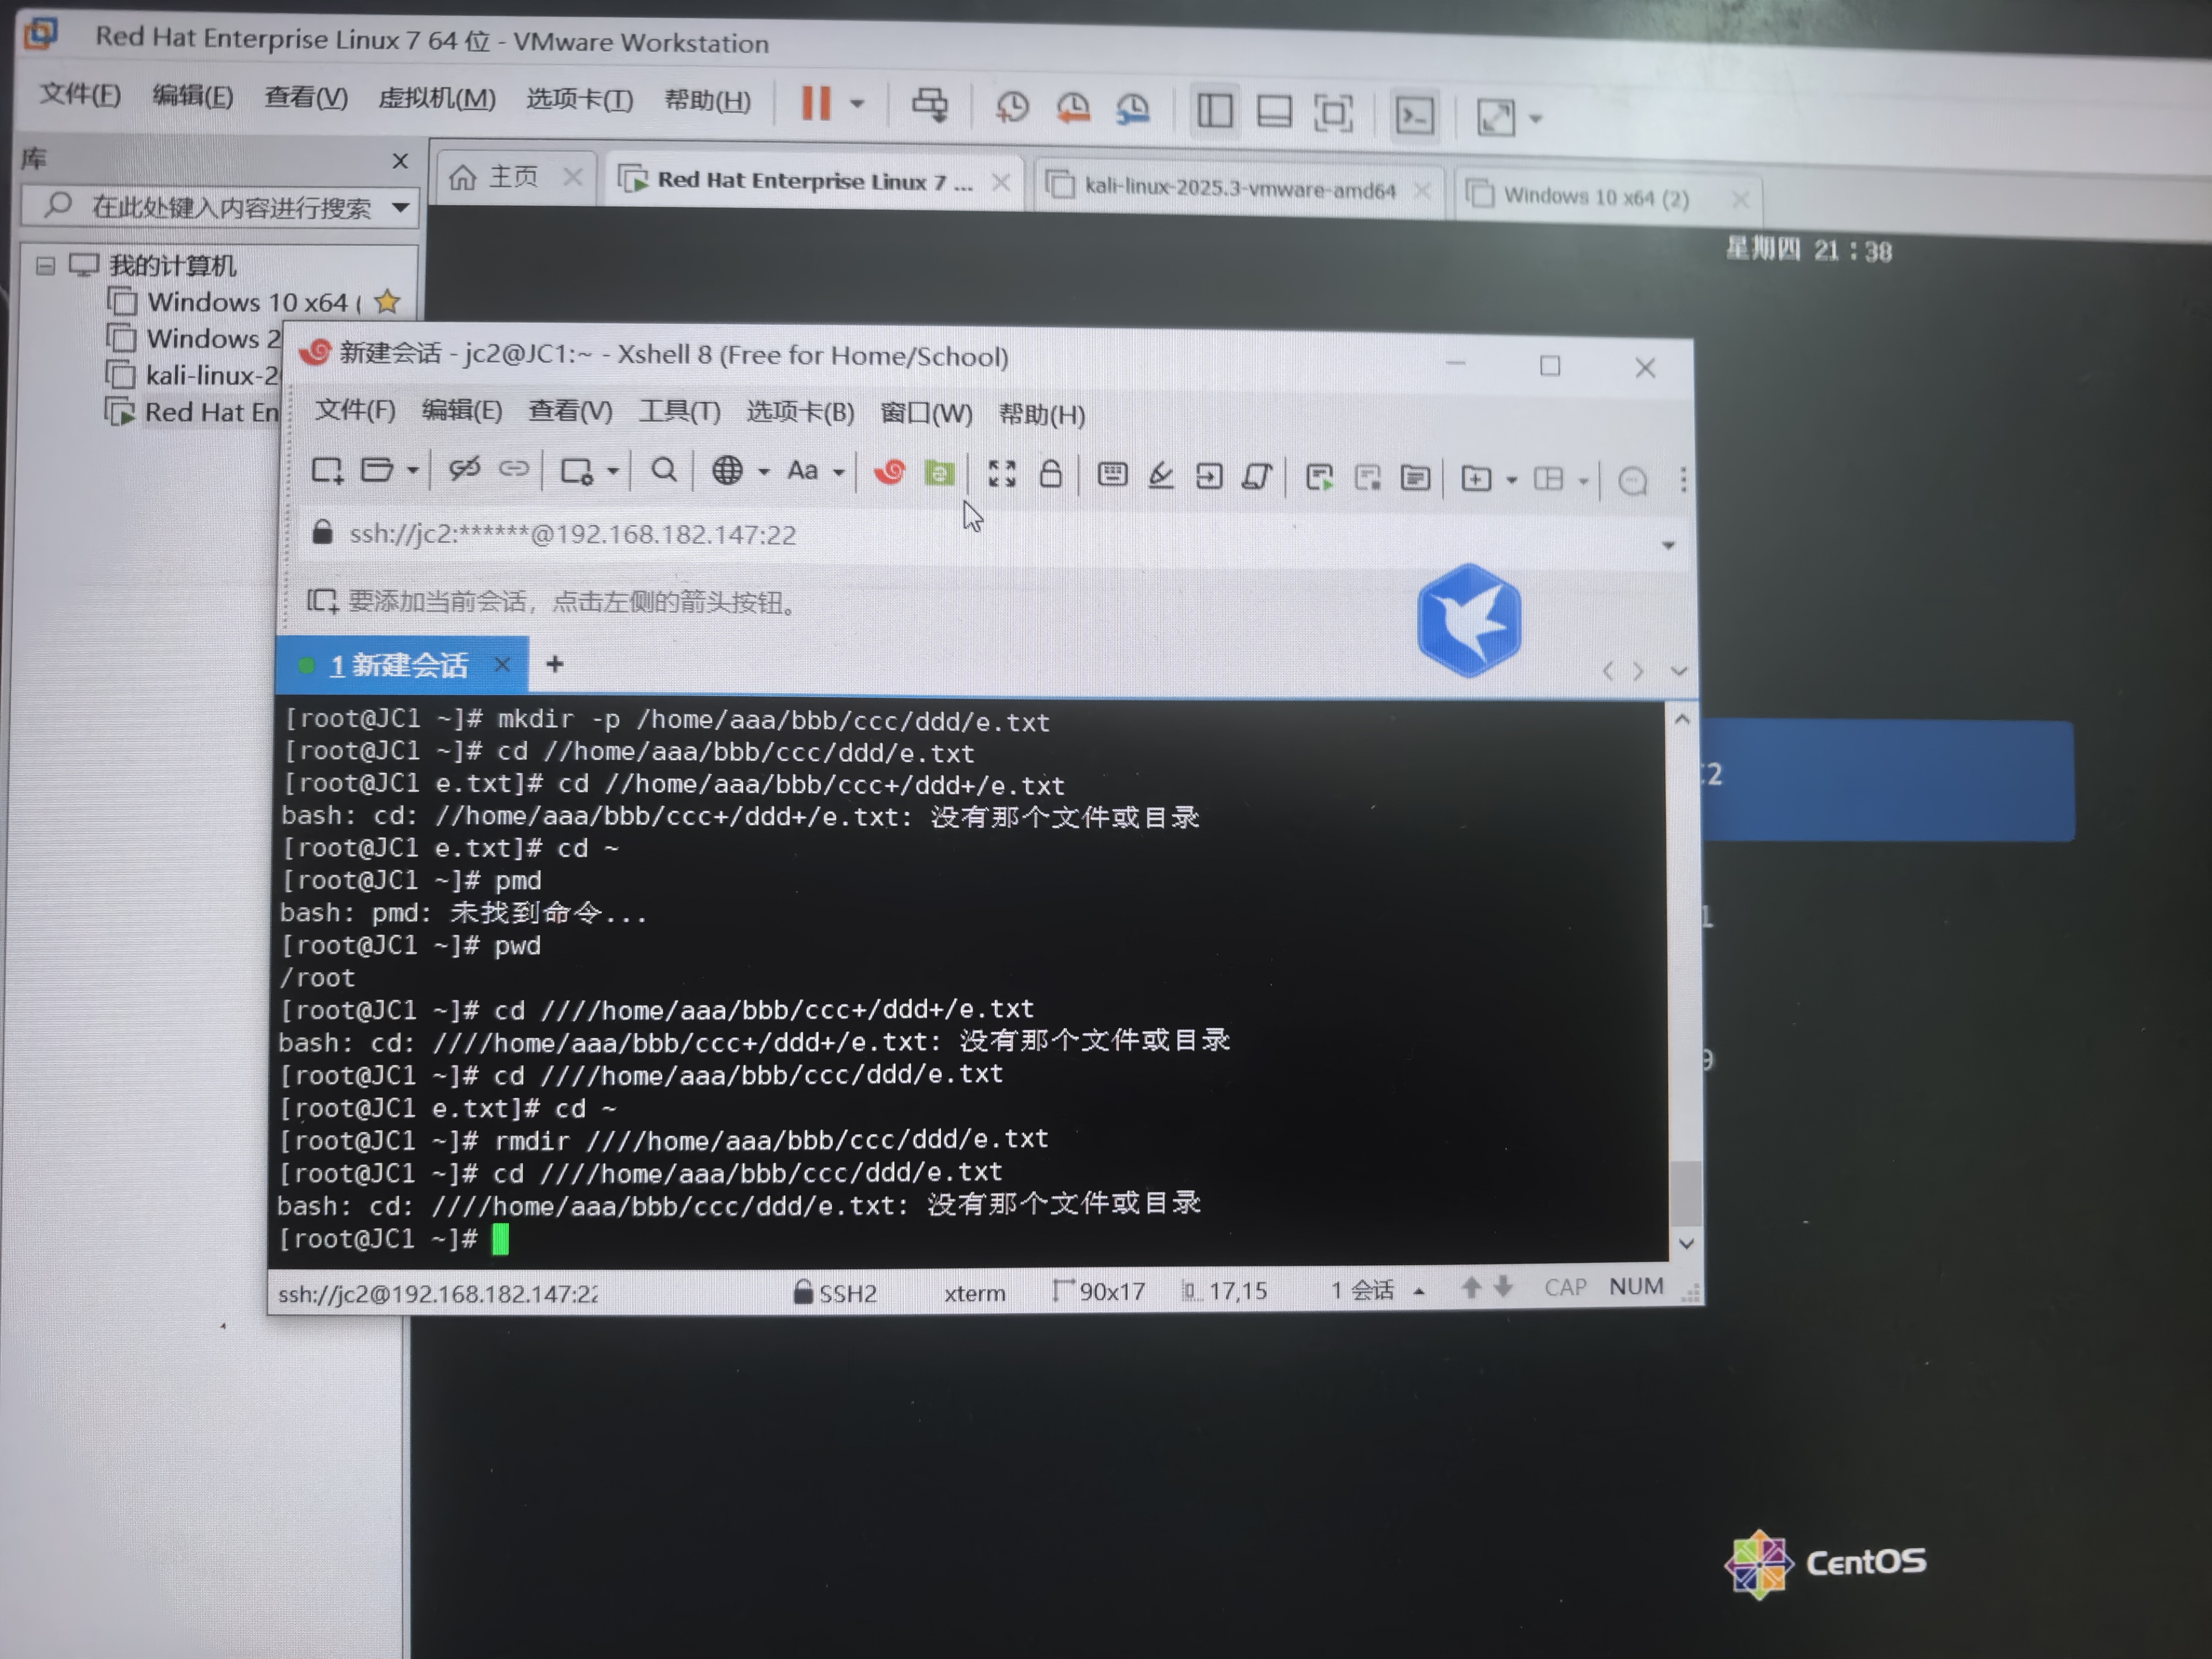
Task: Add new session tab with plus button
Action: click(x=555, y=664)
